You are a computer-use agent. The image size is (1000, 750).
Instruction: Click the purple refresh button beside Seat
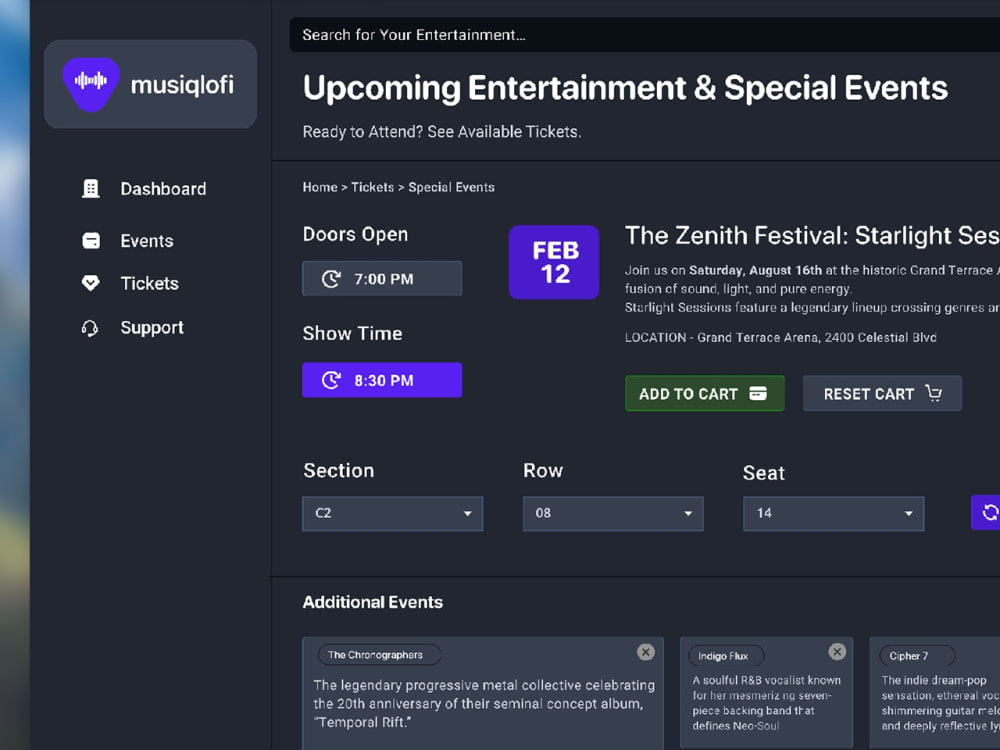click(x=985, y=512)
